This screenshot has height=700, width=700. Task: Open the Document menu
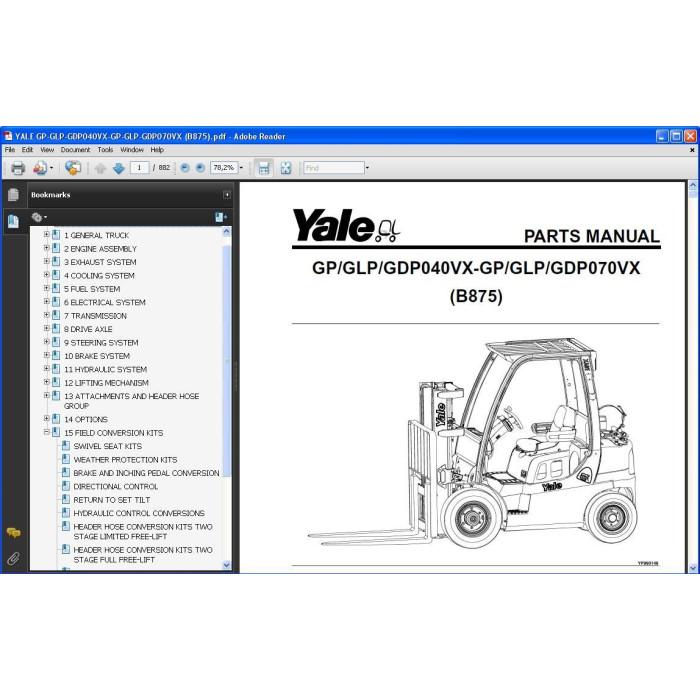coord(75,150)
